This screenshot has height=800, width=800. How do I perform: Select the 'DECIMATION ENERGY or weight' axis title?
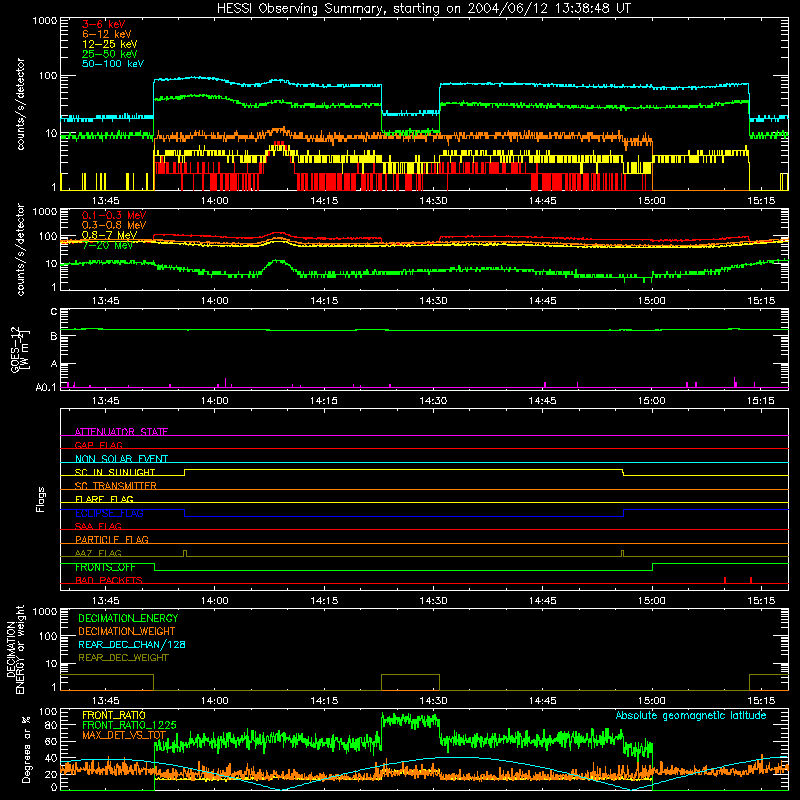[16, 650]
